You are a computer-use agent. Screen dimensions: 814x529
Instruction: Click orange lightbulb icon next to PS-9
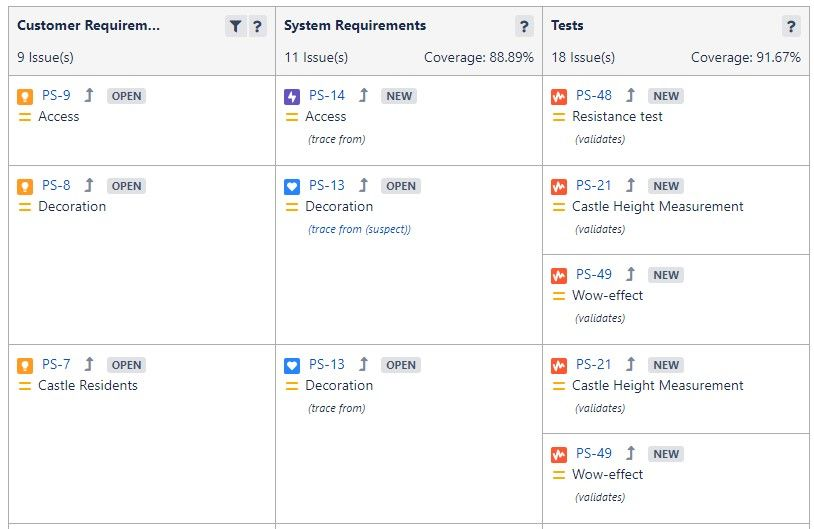pyautogui.click(x=25, y=97)
